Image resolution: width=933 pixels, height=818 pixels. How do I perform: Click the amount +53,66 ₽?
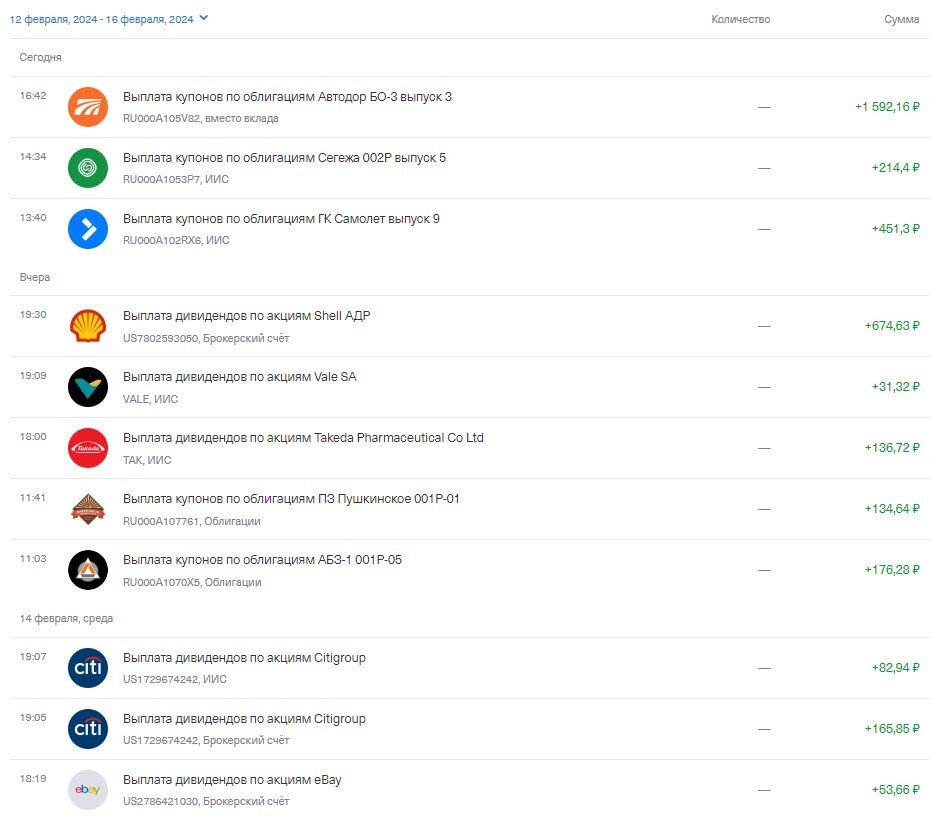point(896,789)
